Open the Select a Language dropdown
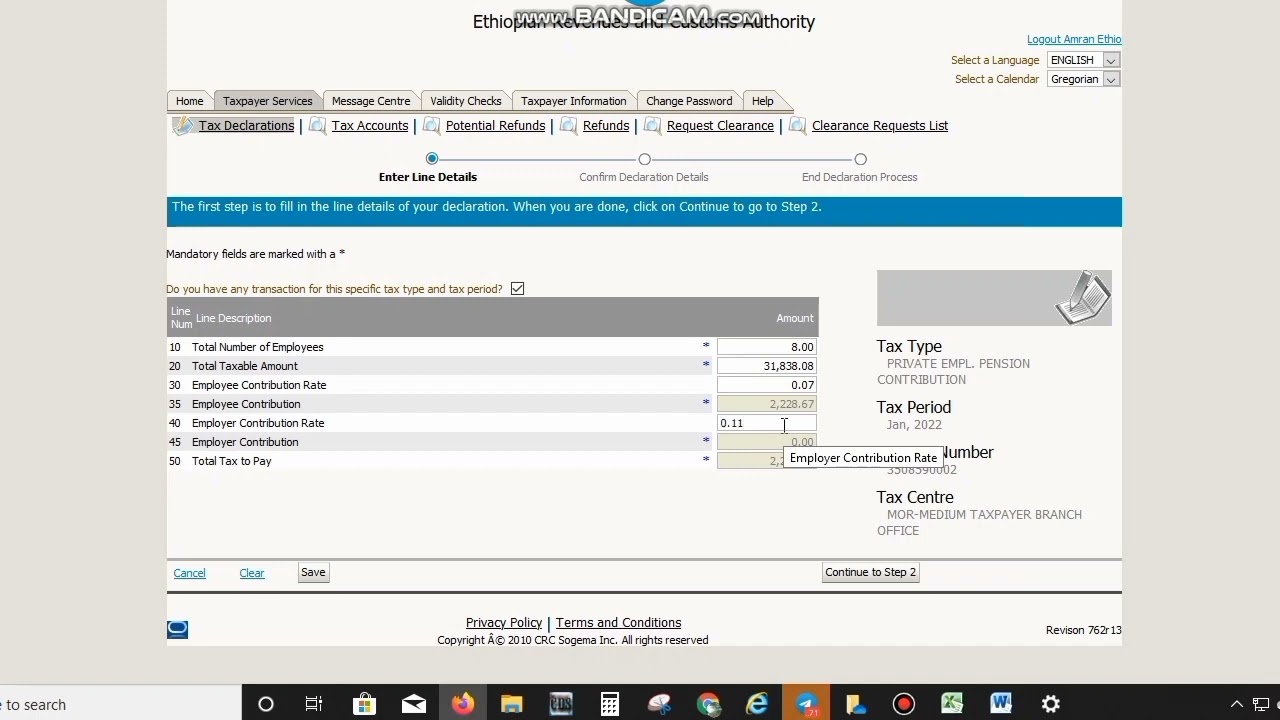Image resolution: width=1280 pixels, height=720 pixels. (x=1083, y=60)
